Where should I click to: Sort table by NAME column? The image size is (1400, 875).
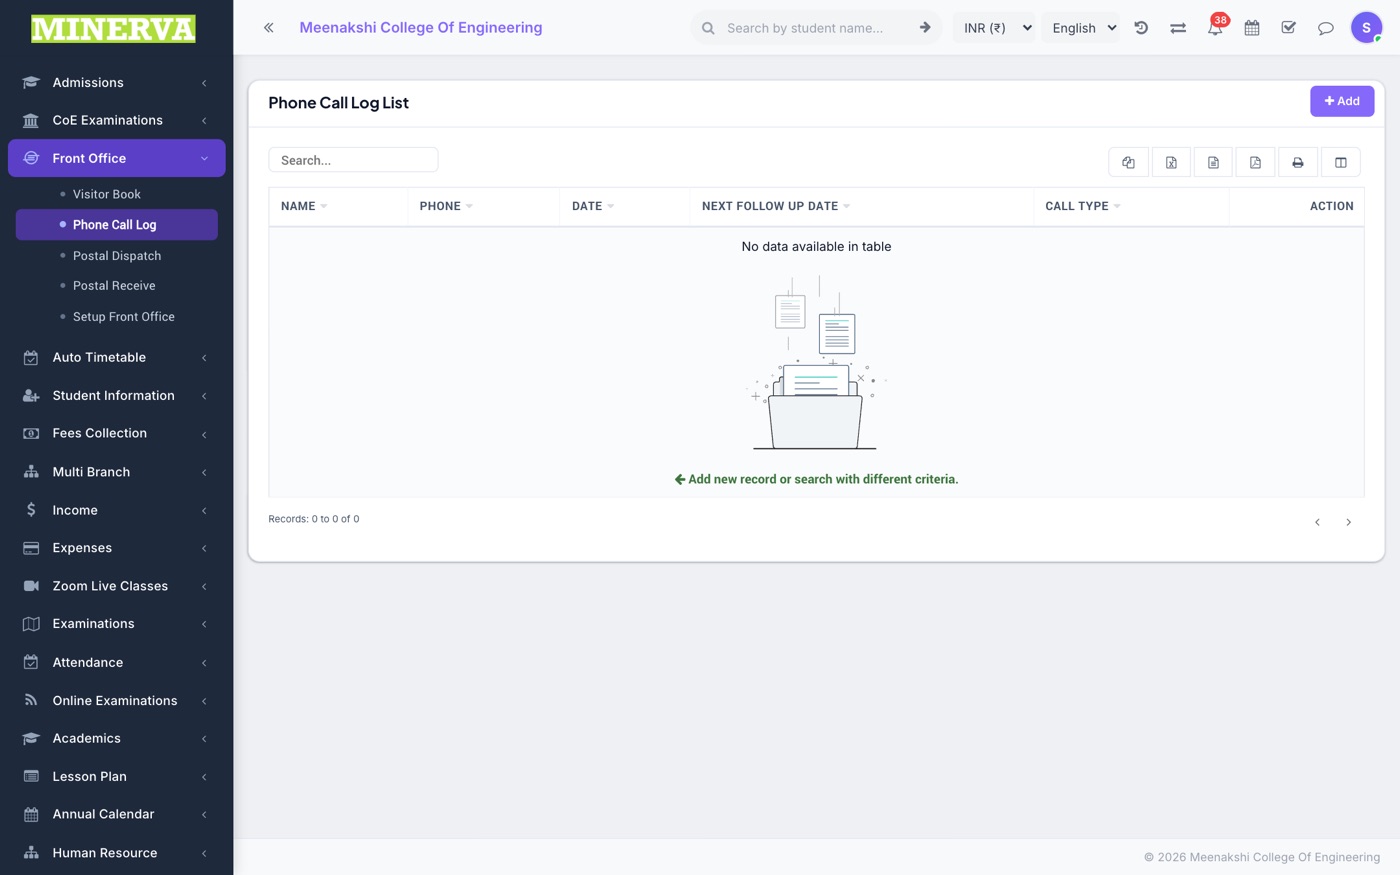pyautogui.click(x=338, y=206)
